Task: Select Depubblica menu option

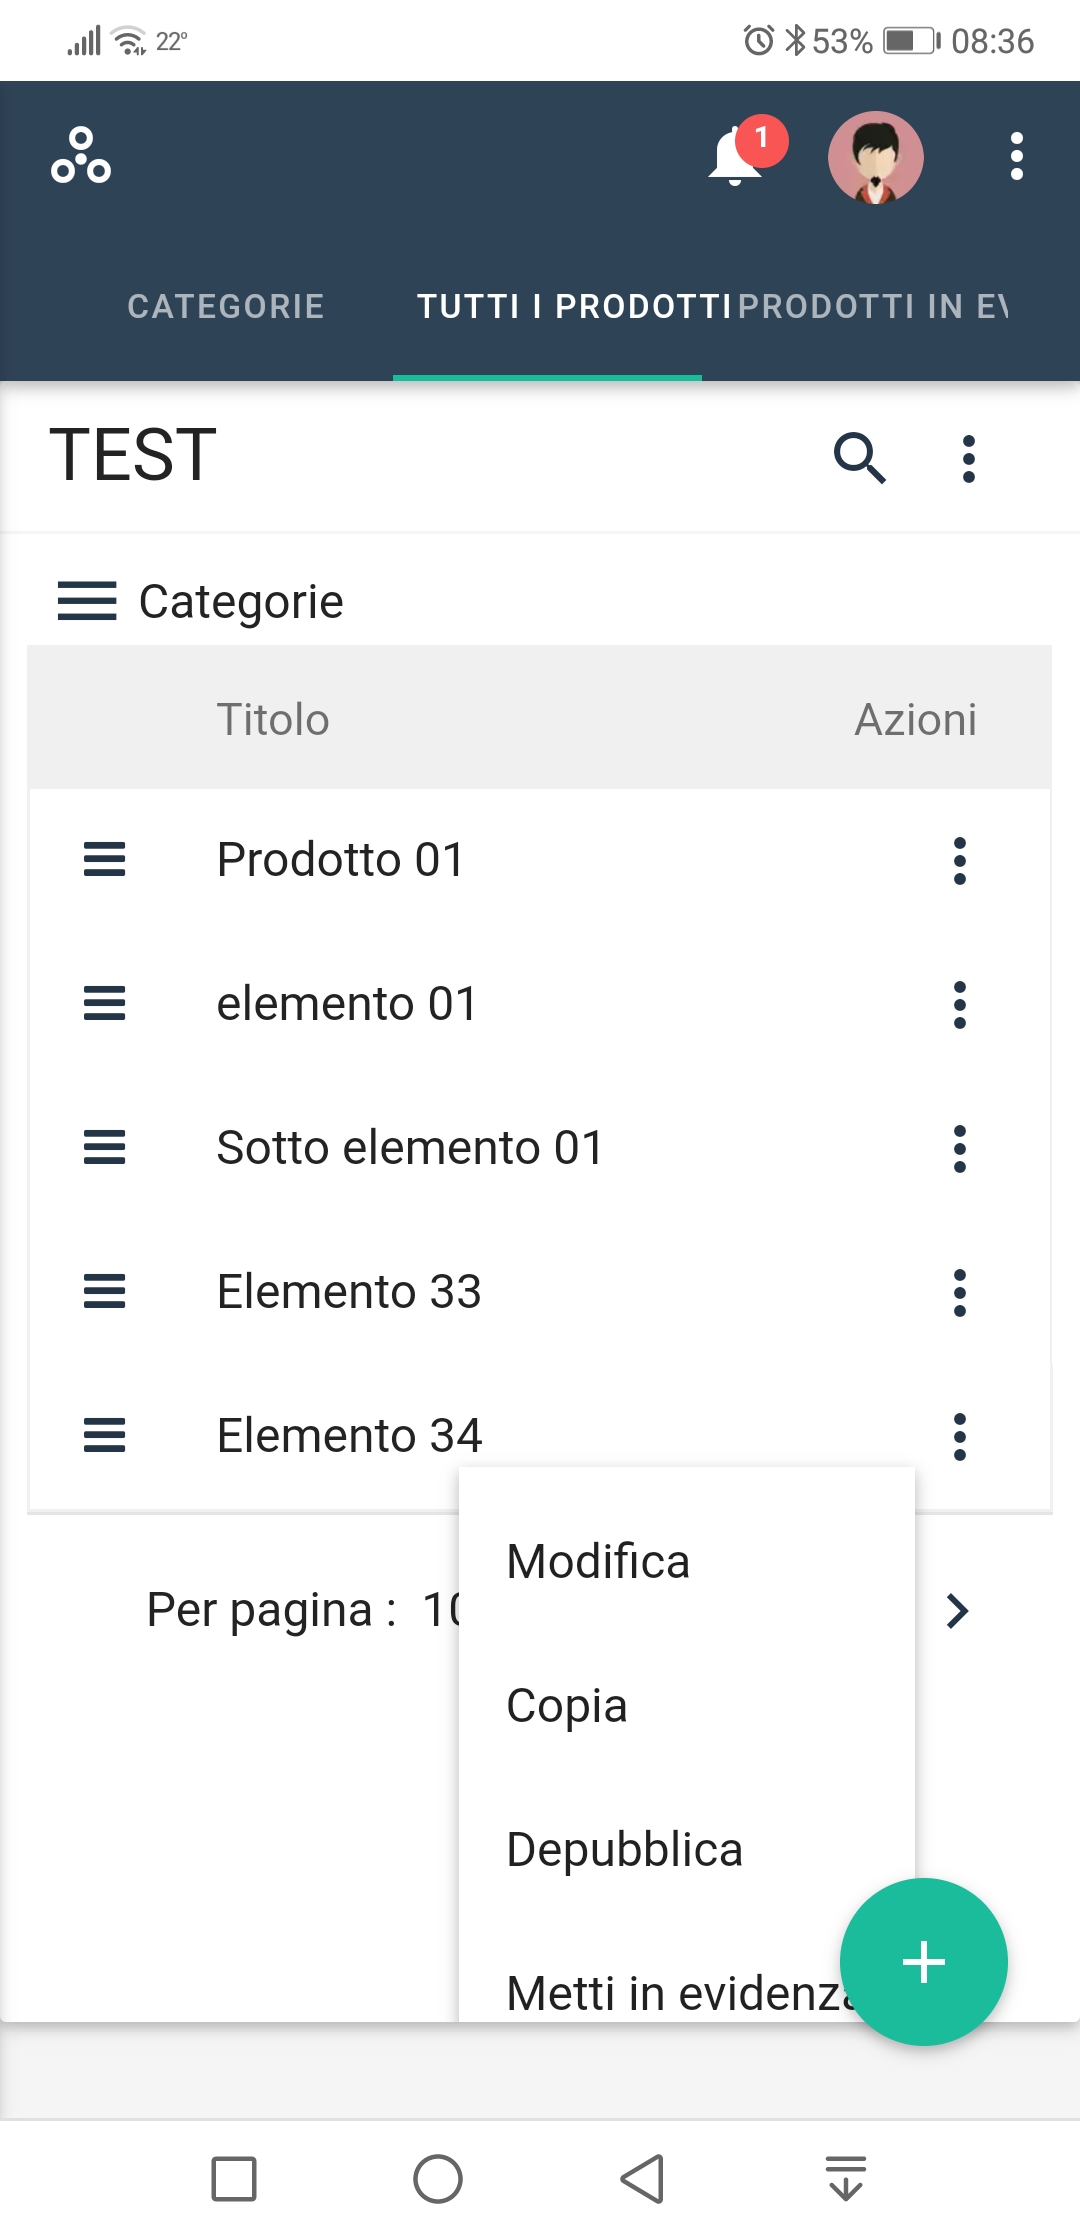Action: click(624, 1850)
